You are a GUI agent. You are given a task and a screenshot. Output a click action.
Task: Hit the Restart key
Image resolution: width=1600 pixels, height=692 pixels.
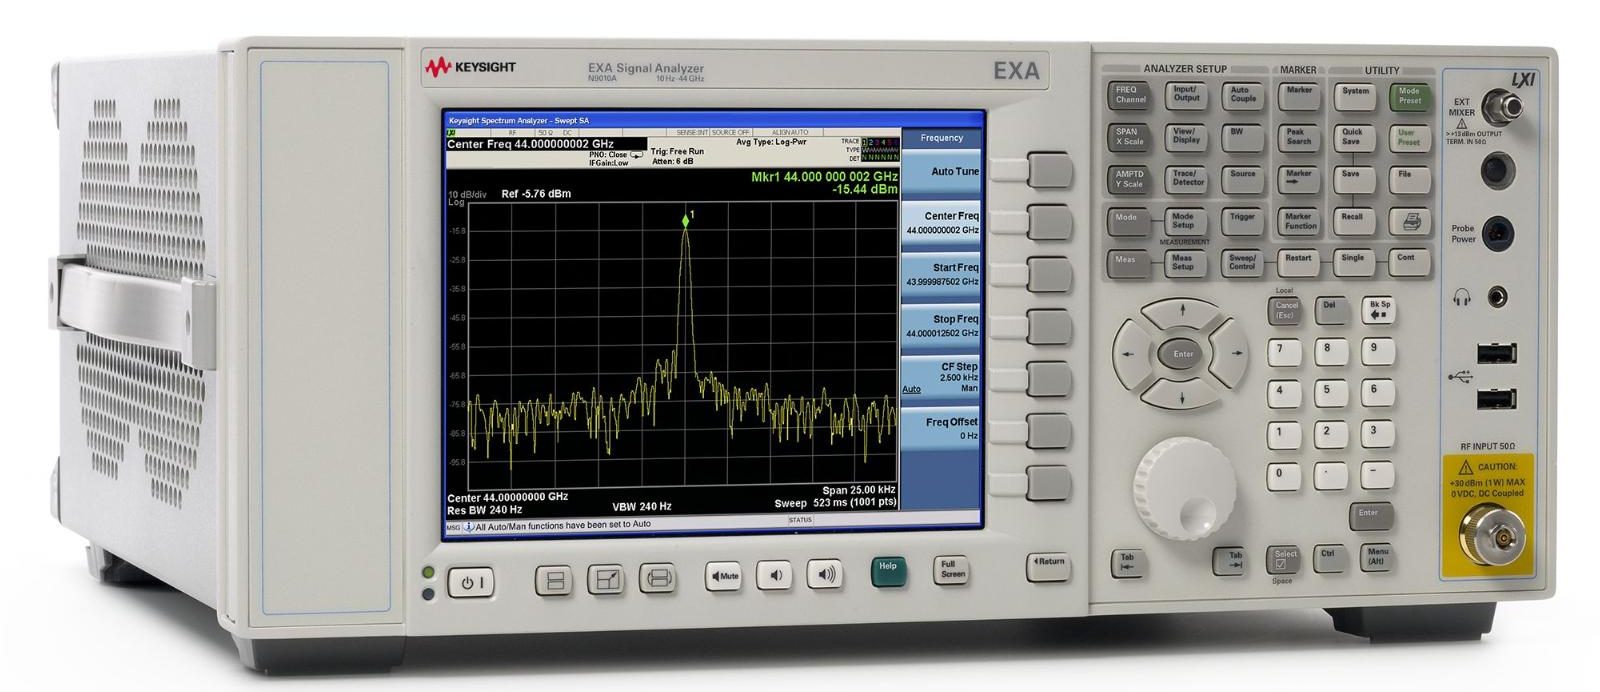pyautogui.click(x=1298, y=262)
